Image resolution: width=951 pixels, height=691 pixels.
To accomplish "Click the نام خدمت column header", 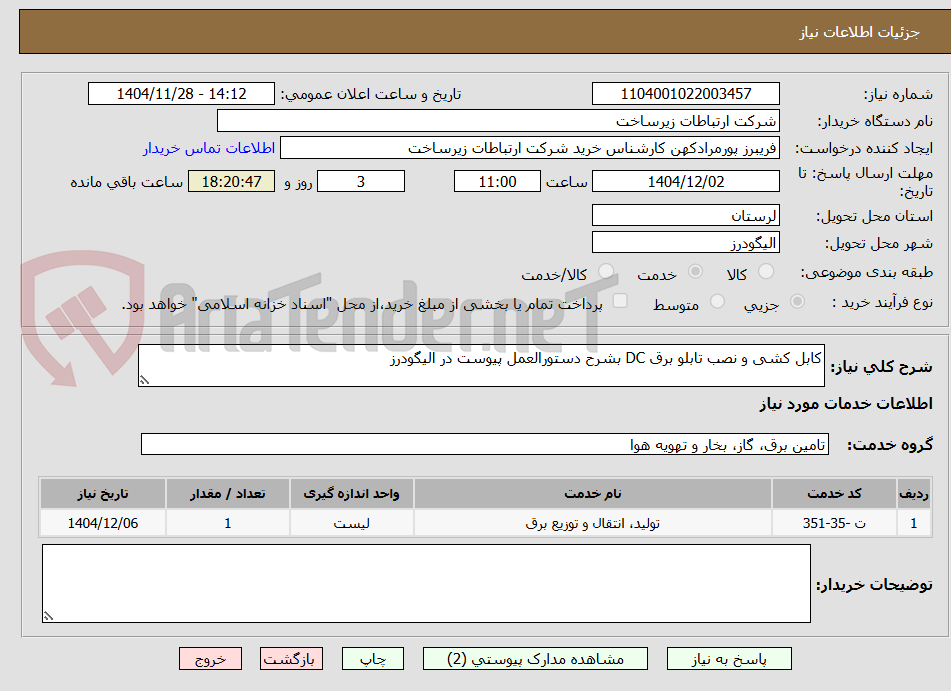I will tap(593, 494).
